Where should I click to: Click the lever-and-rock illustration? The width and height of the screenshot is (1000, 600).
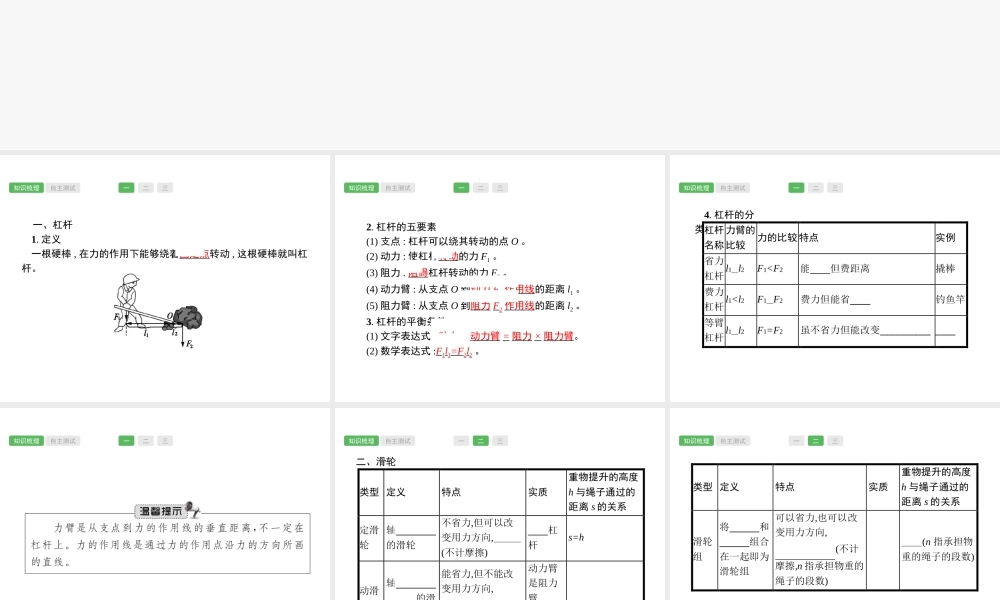coord(158,310)
